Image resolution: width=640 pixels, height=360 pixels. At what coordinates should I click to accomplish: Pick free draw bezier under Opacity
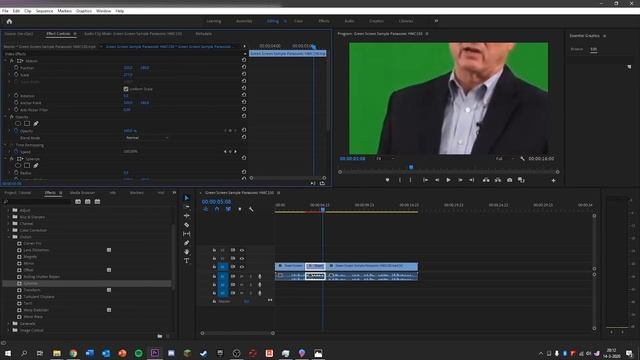click(x=36, y=124)
